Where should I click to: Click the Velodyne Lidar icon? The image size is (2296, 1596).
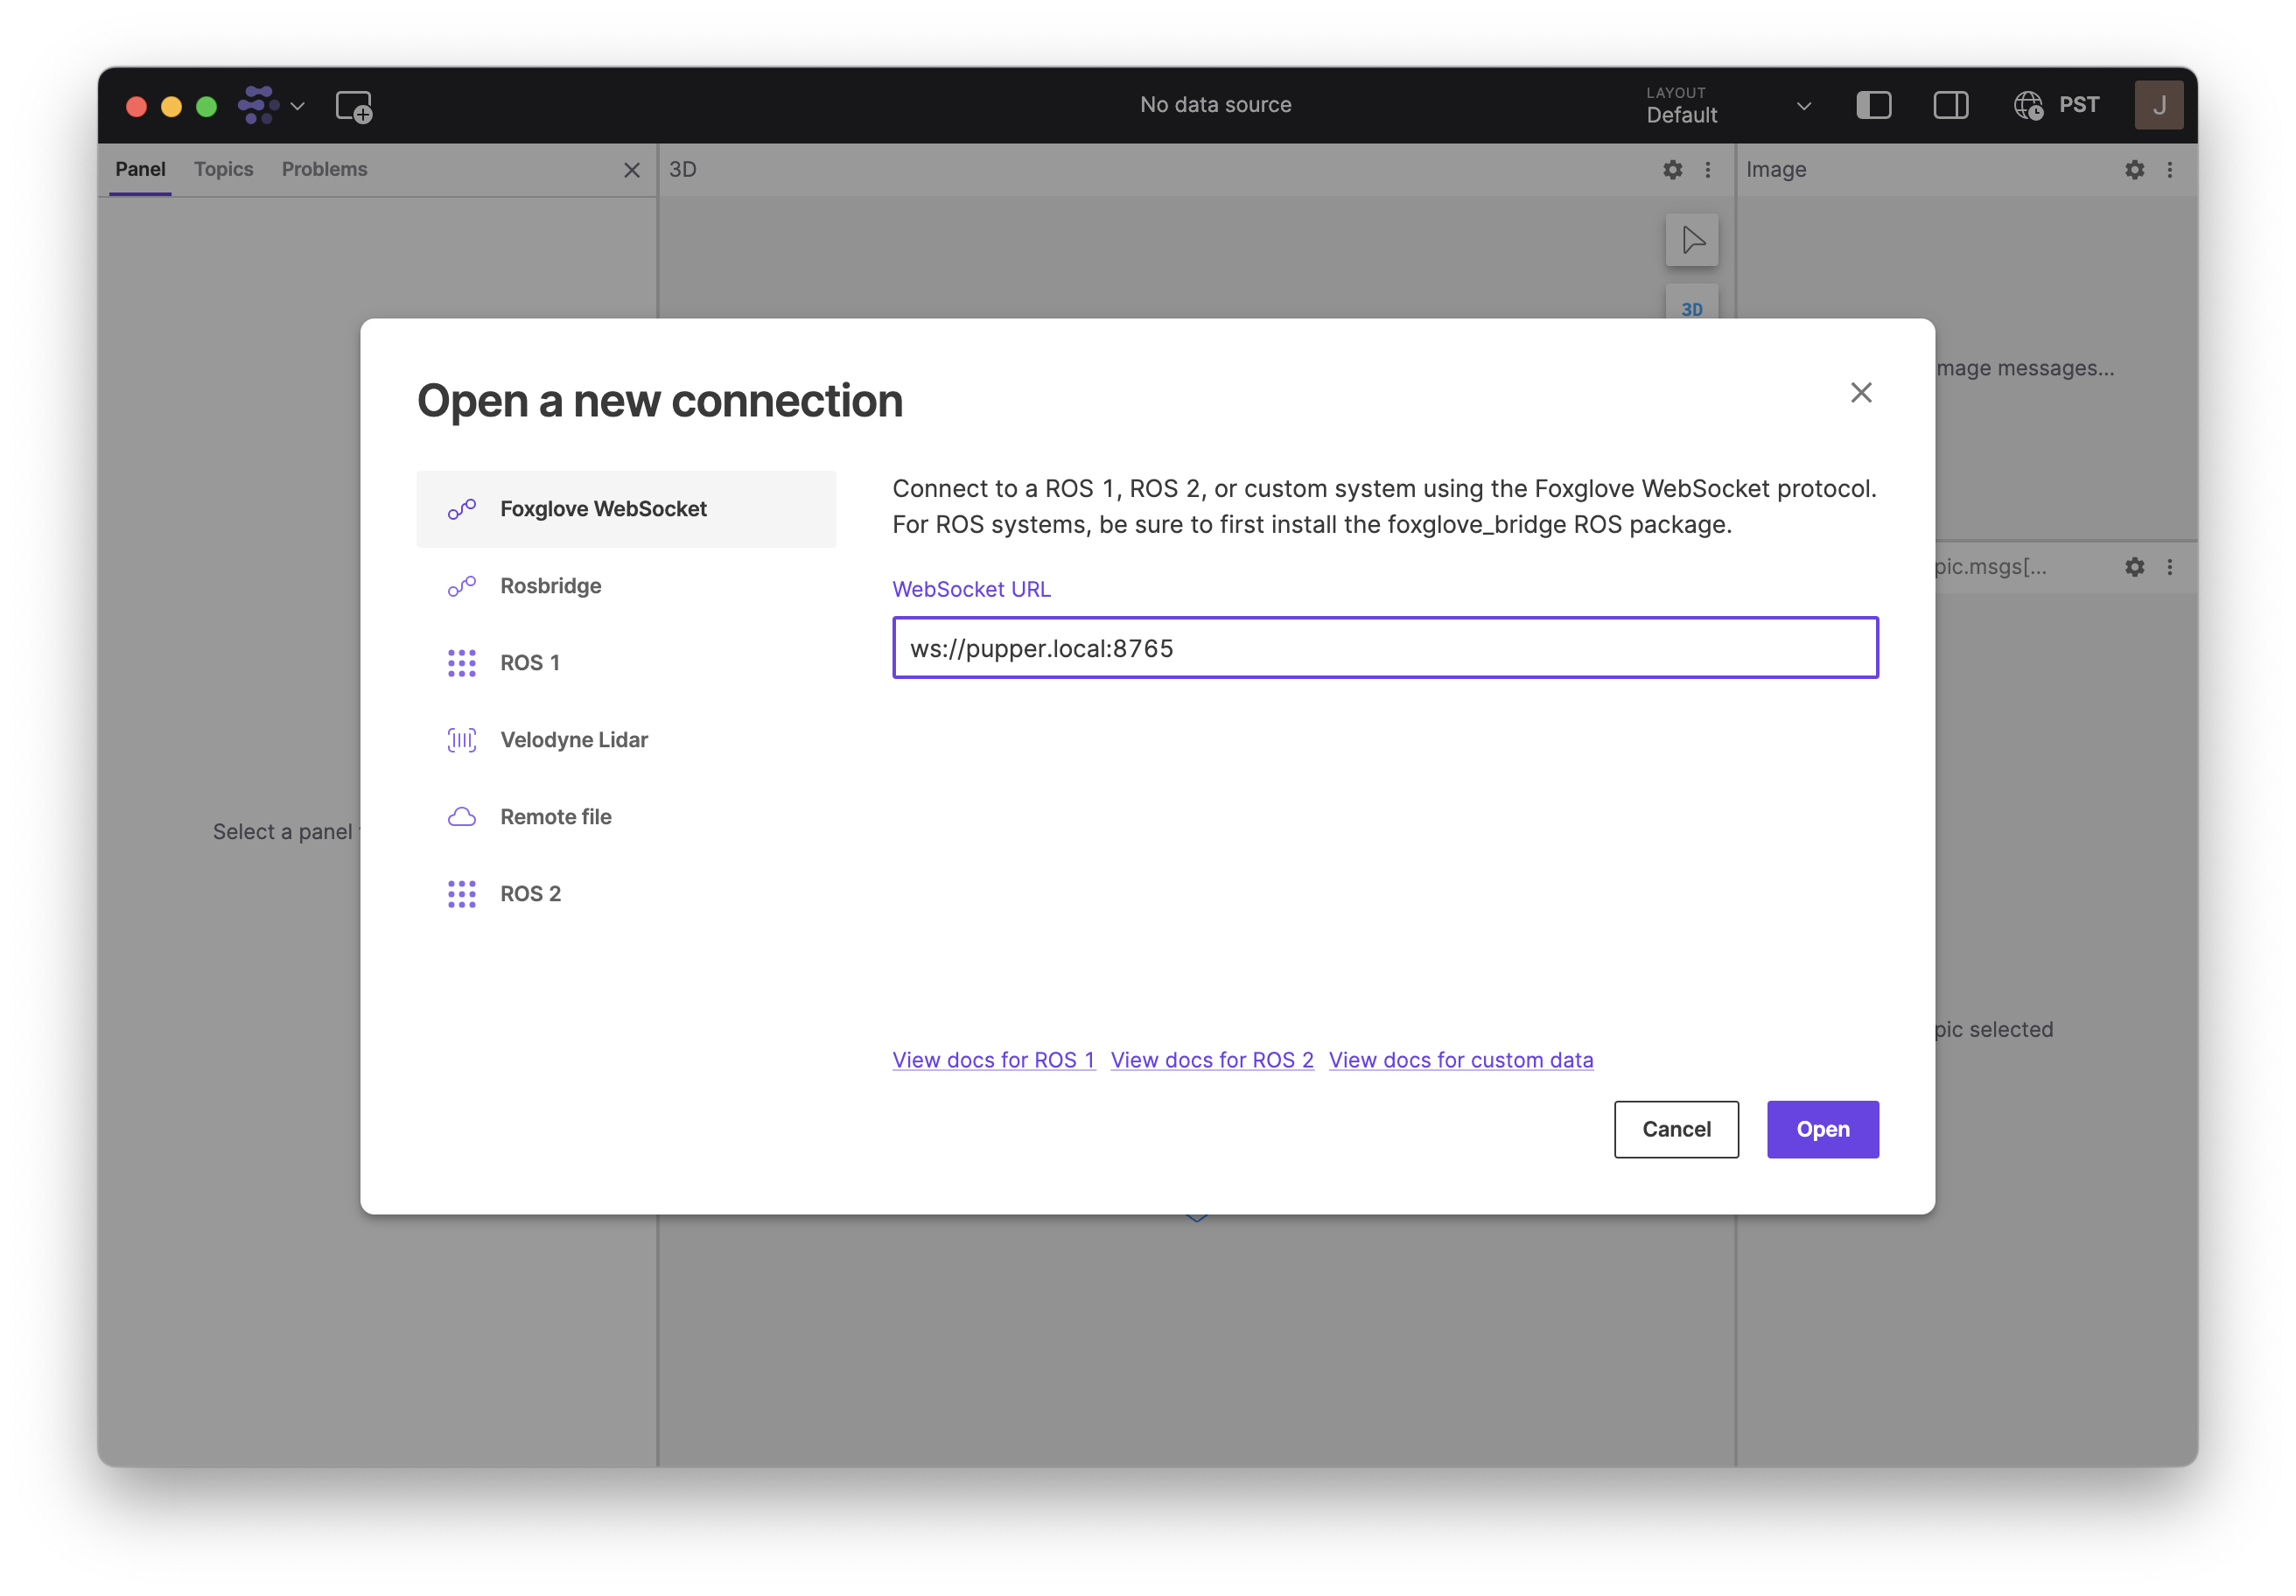[x=461, y=740]
